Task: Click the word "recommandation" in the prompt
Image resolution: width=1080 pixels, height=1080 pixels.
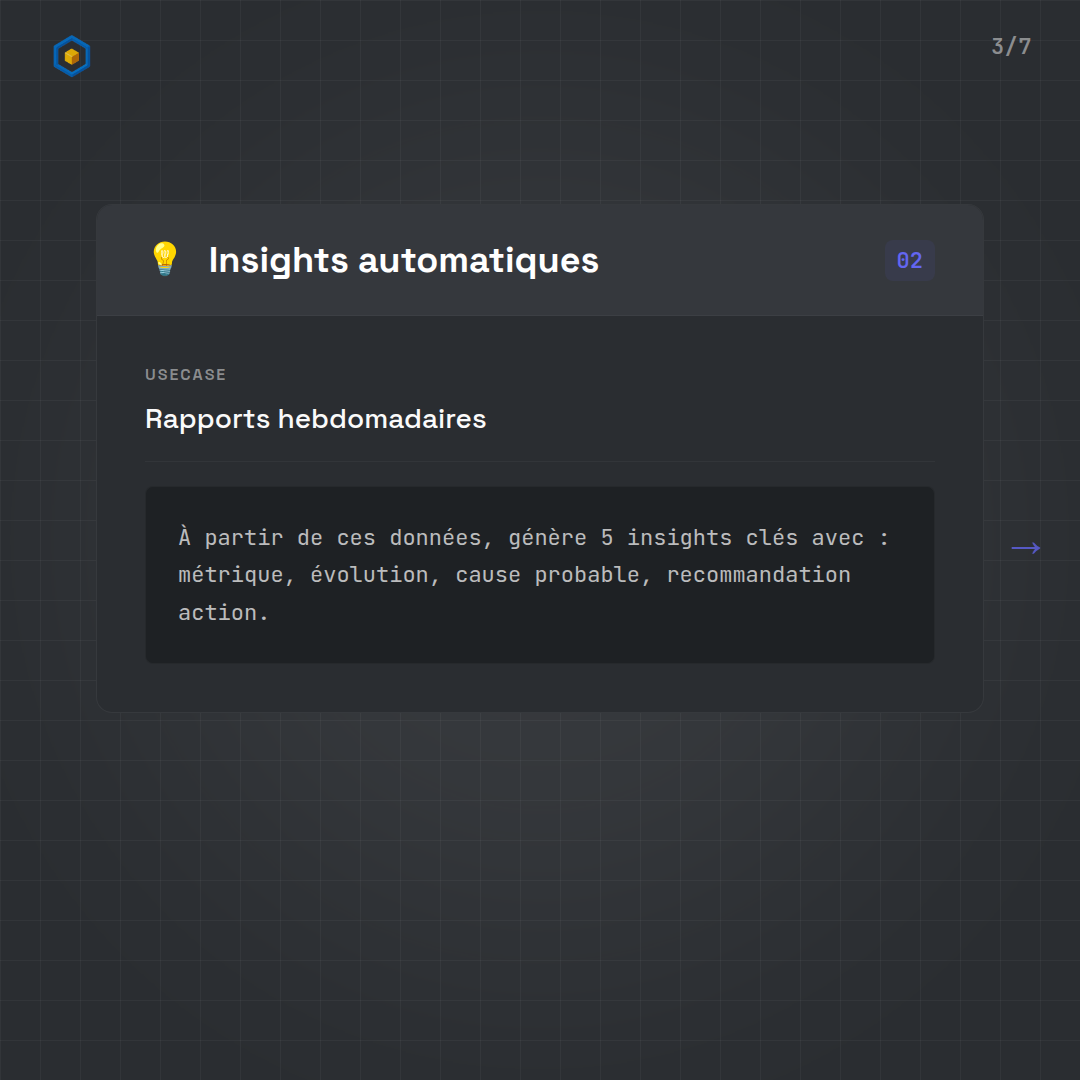Action: [758, 575]
